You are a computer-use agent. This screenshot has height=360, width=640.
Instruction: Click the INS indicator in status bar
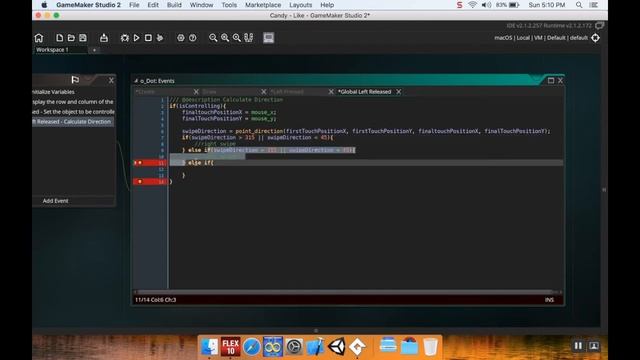click(x=549, y=300)
